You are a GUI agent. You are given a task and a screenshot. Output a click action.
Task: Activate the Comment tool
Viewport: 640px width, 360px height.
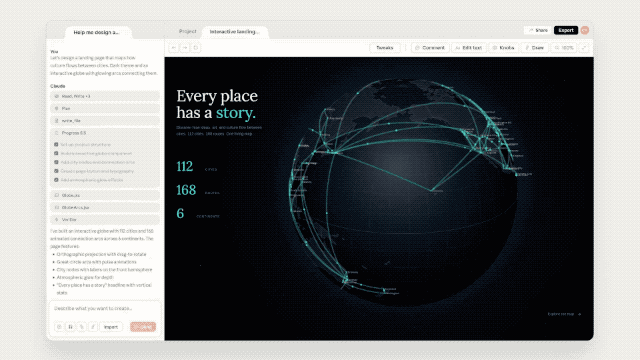(x=430, y=48)
